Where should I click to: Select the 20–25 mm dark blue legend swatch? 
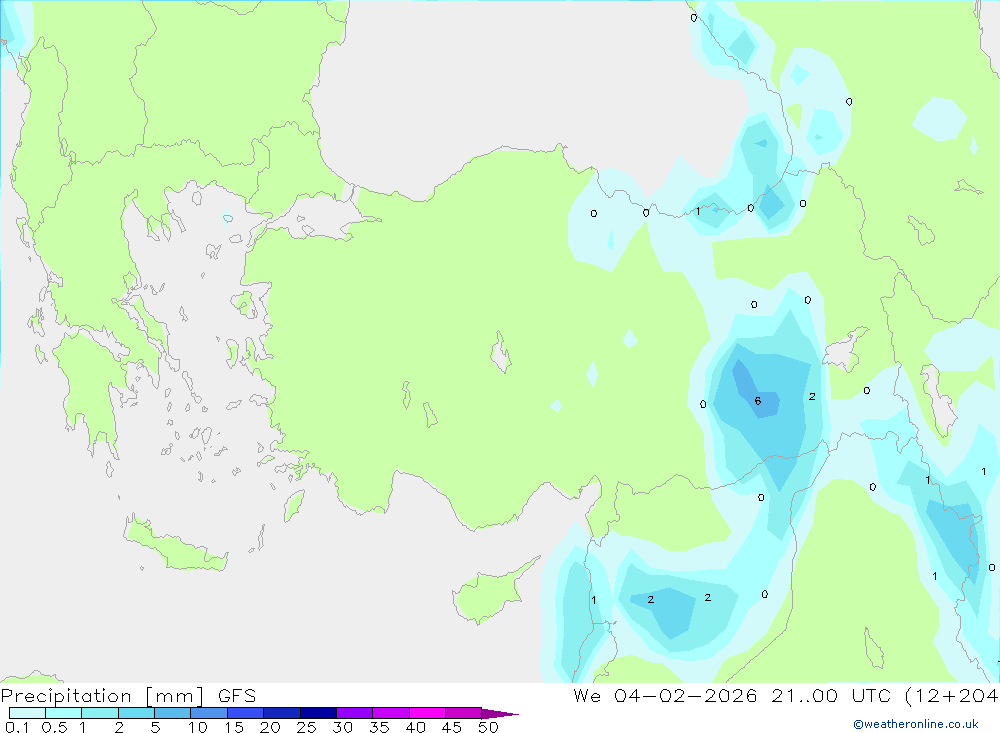(x=282, y=713)
